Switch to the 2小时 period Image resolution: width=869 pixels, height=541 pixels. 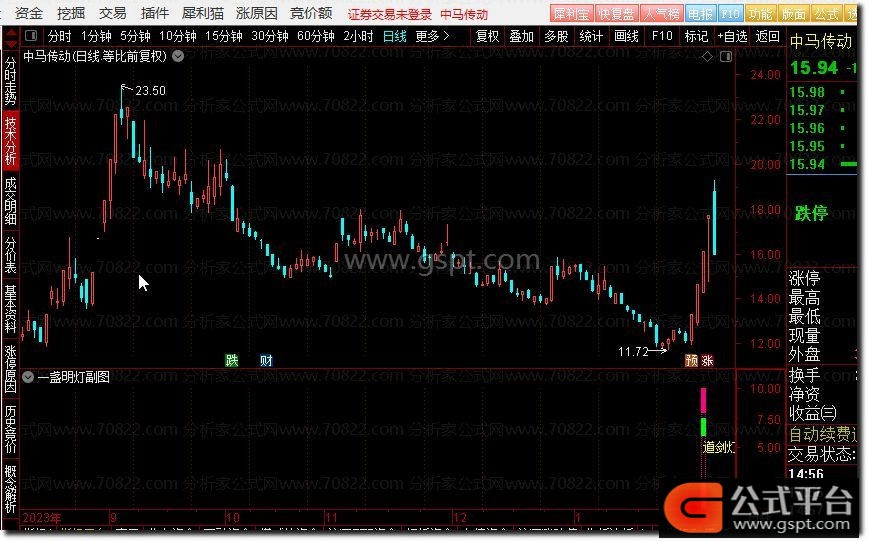358,37
